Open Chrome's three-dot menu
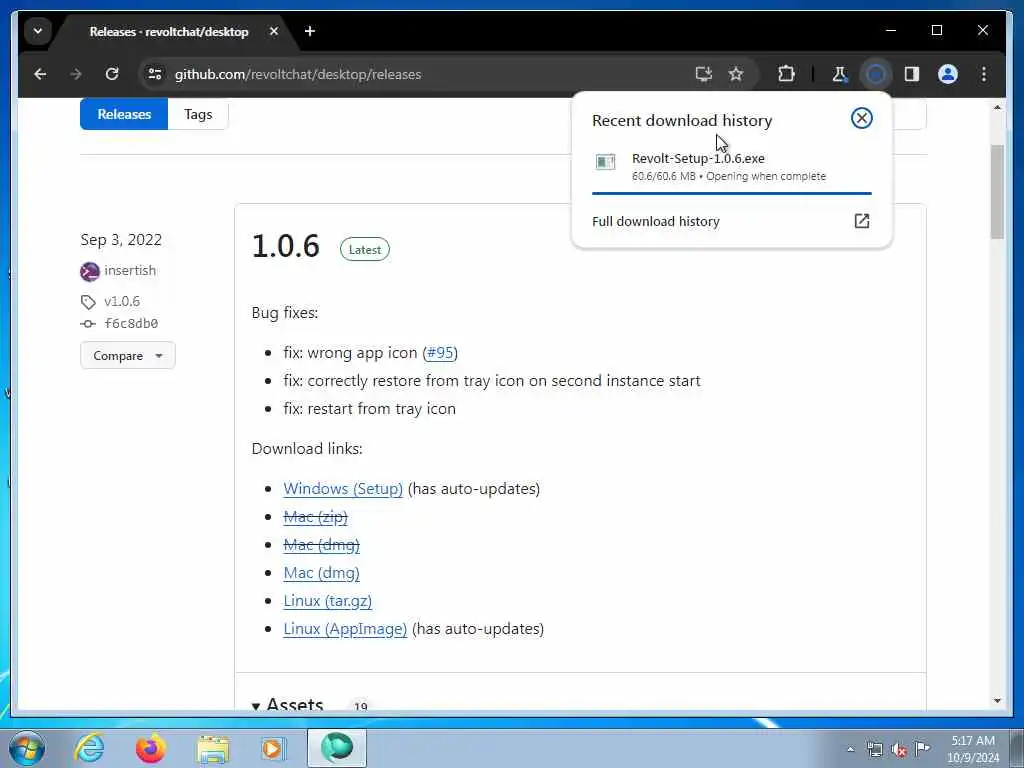 [984, 74]
